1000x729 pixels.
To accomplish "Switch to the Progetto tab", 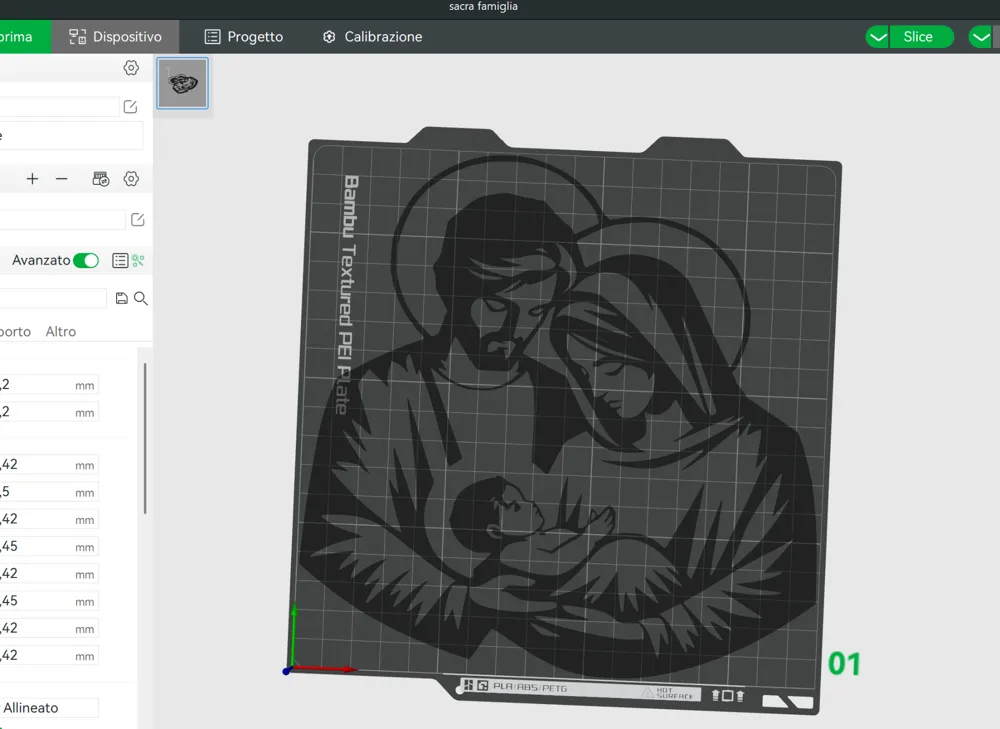I will (244, 37).
